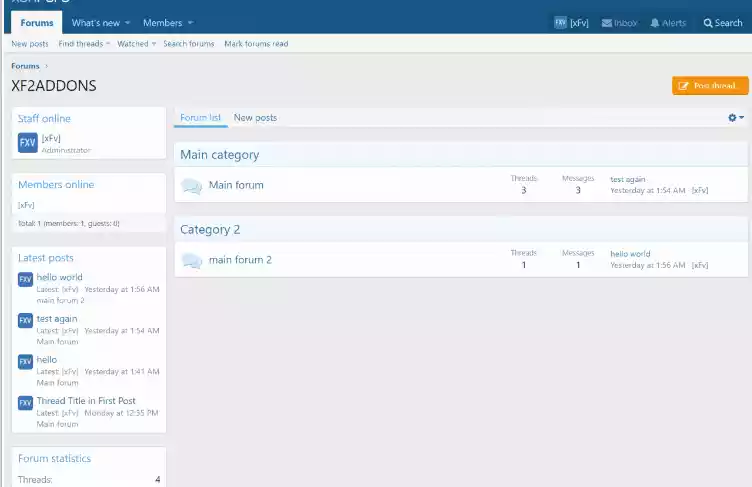Open test again last post in Main forum row
752x487 pixels.
627,179
